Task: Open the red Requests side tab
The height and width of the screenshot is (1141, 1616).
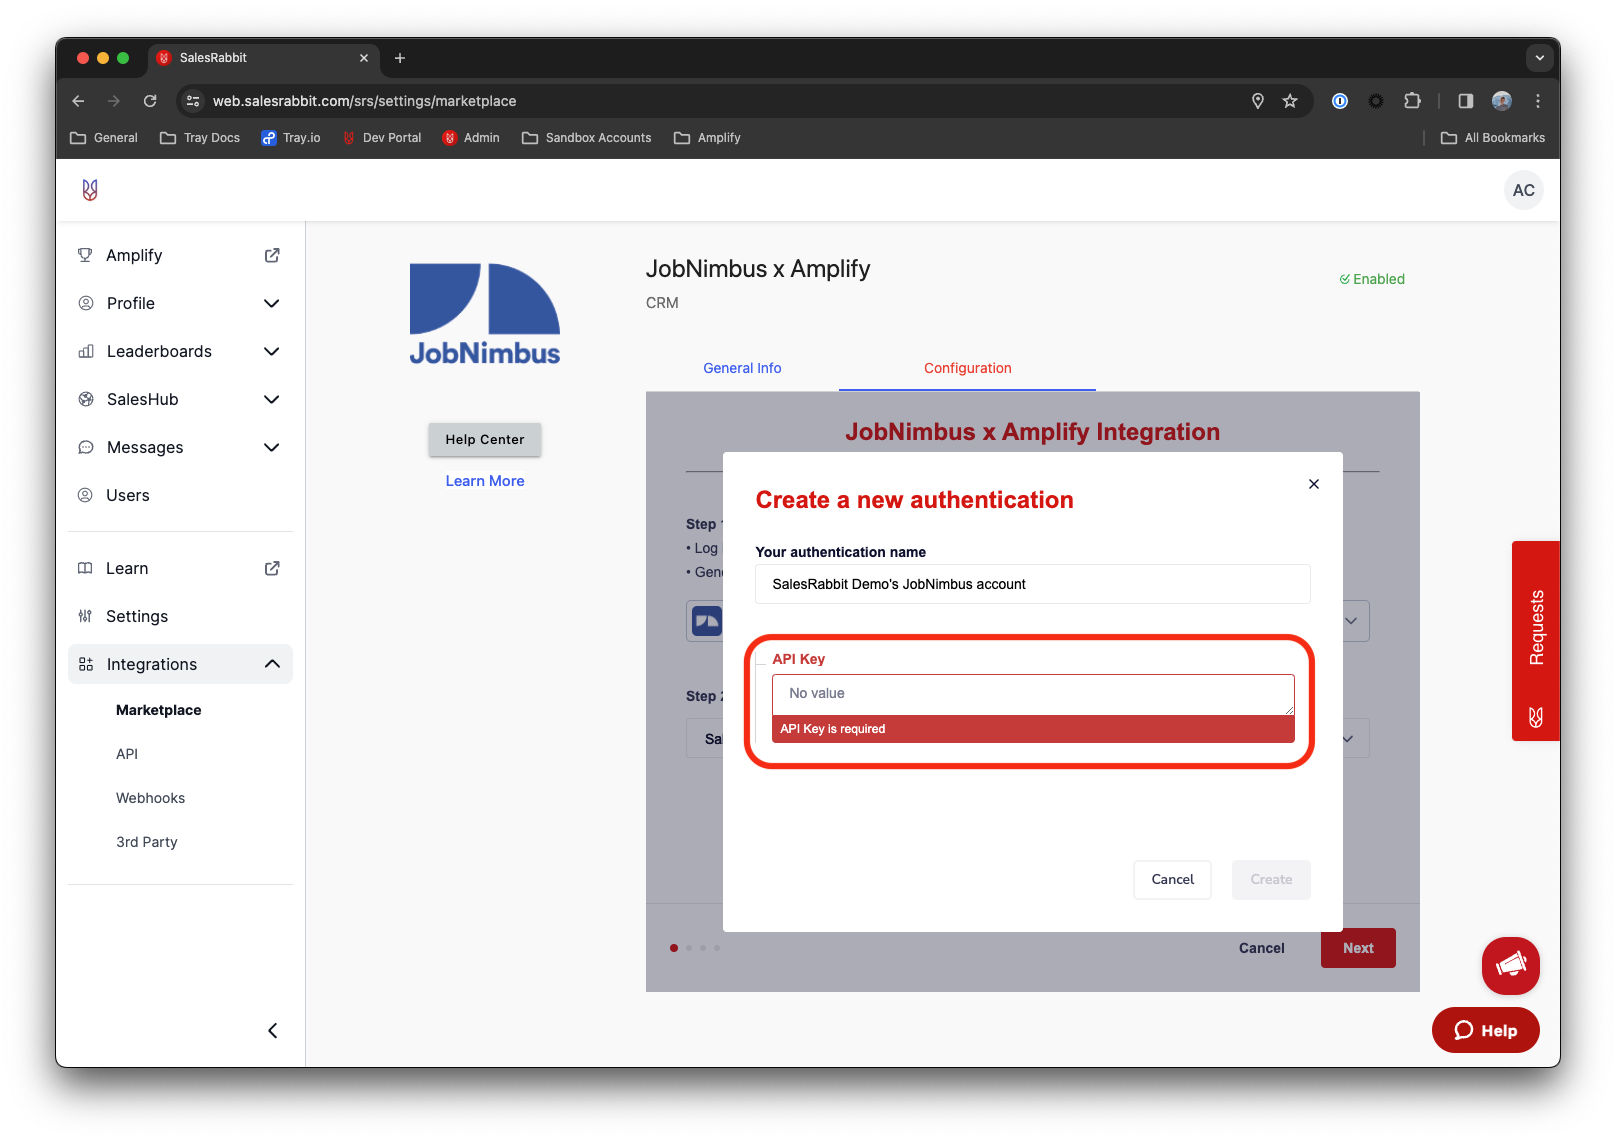Action: (1536, 641)
